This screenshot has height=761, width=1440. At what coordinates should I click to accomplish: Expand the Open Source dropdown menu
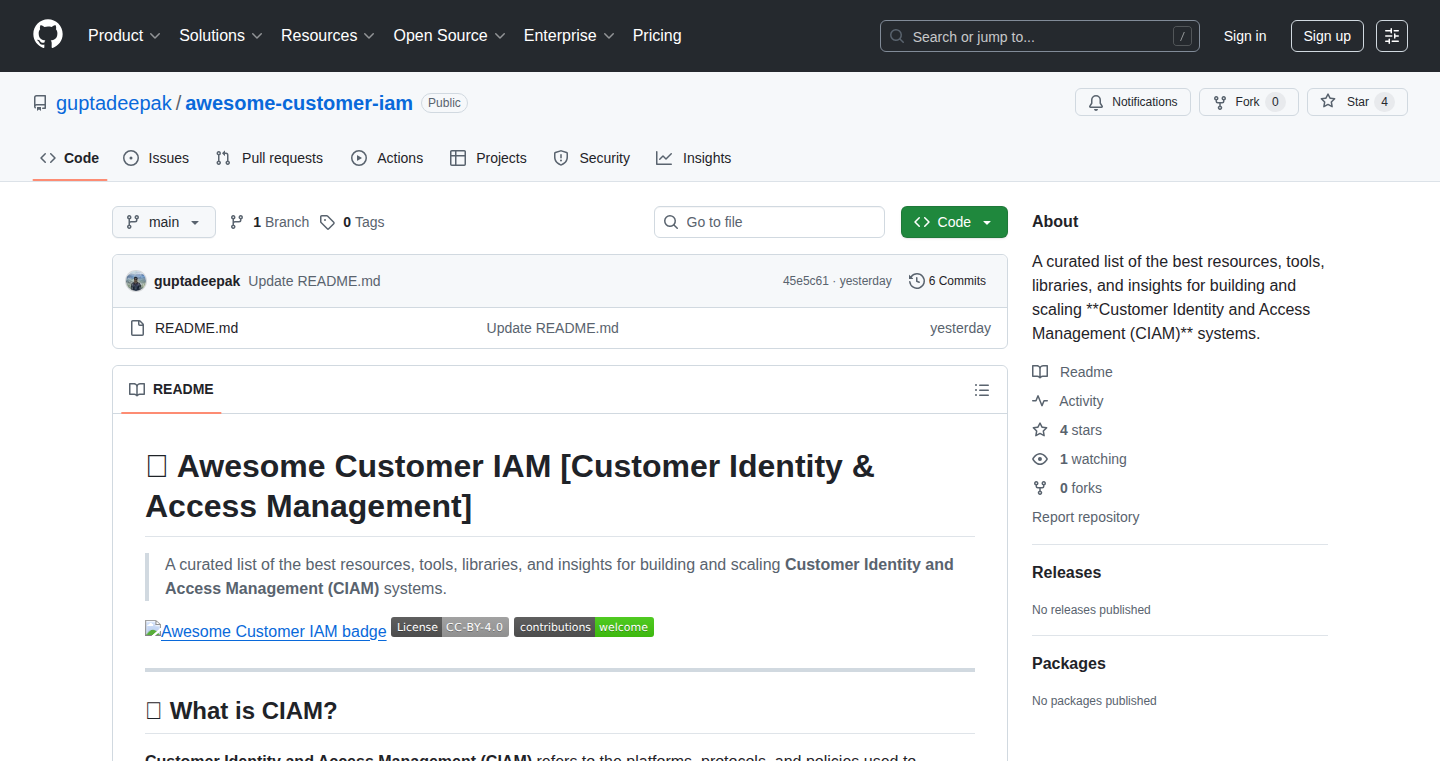(450, 36)
